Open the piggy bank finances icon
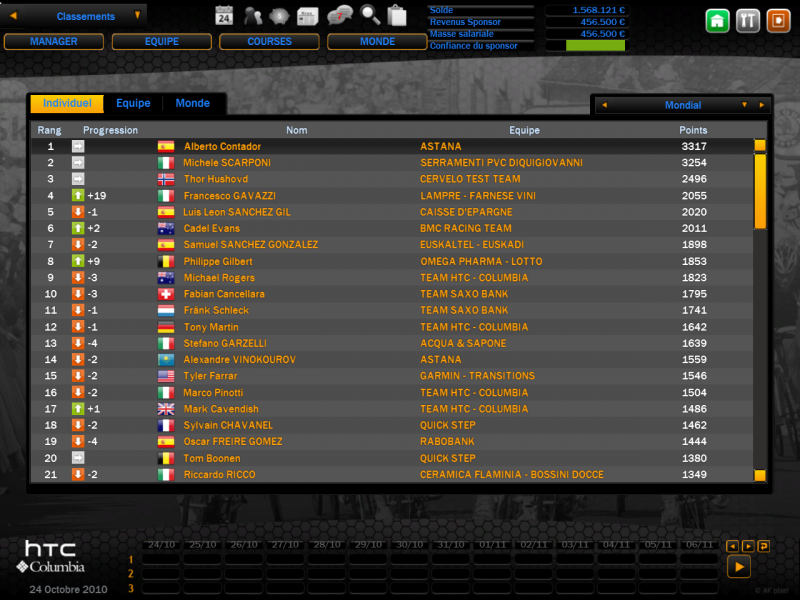 279,16
